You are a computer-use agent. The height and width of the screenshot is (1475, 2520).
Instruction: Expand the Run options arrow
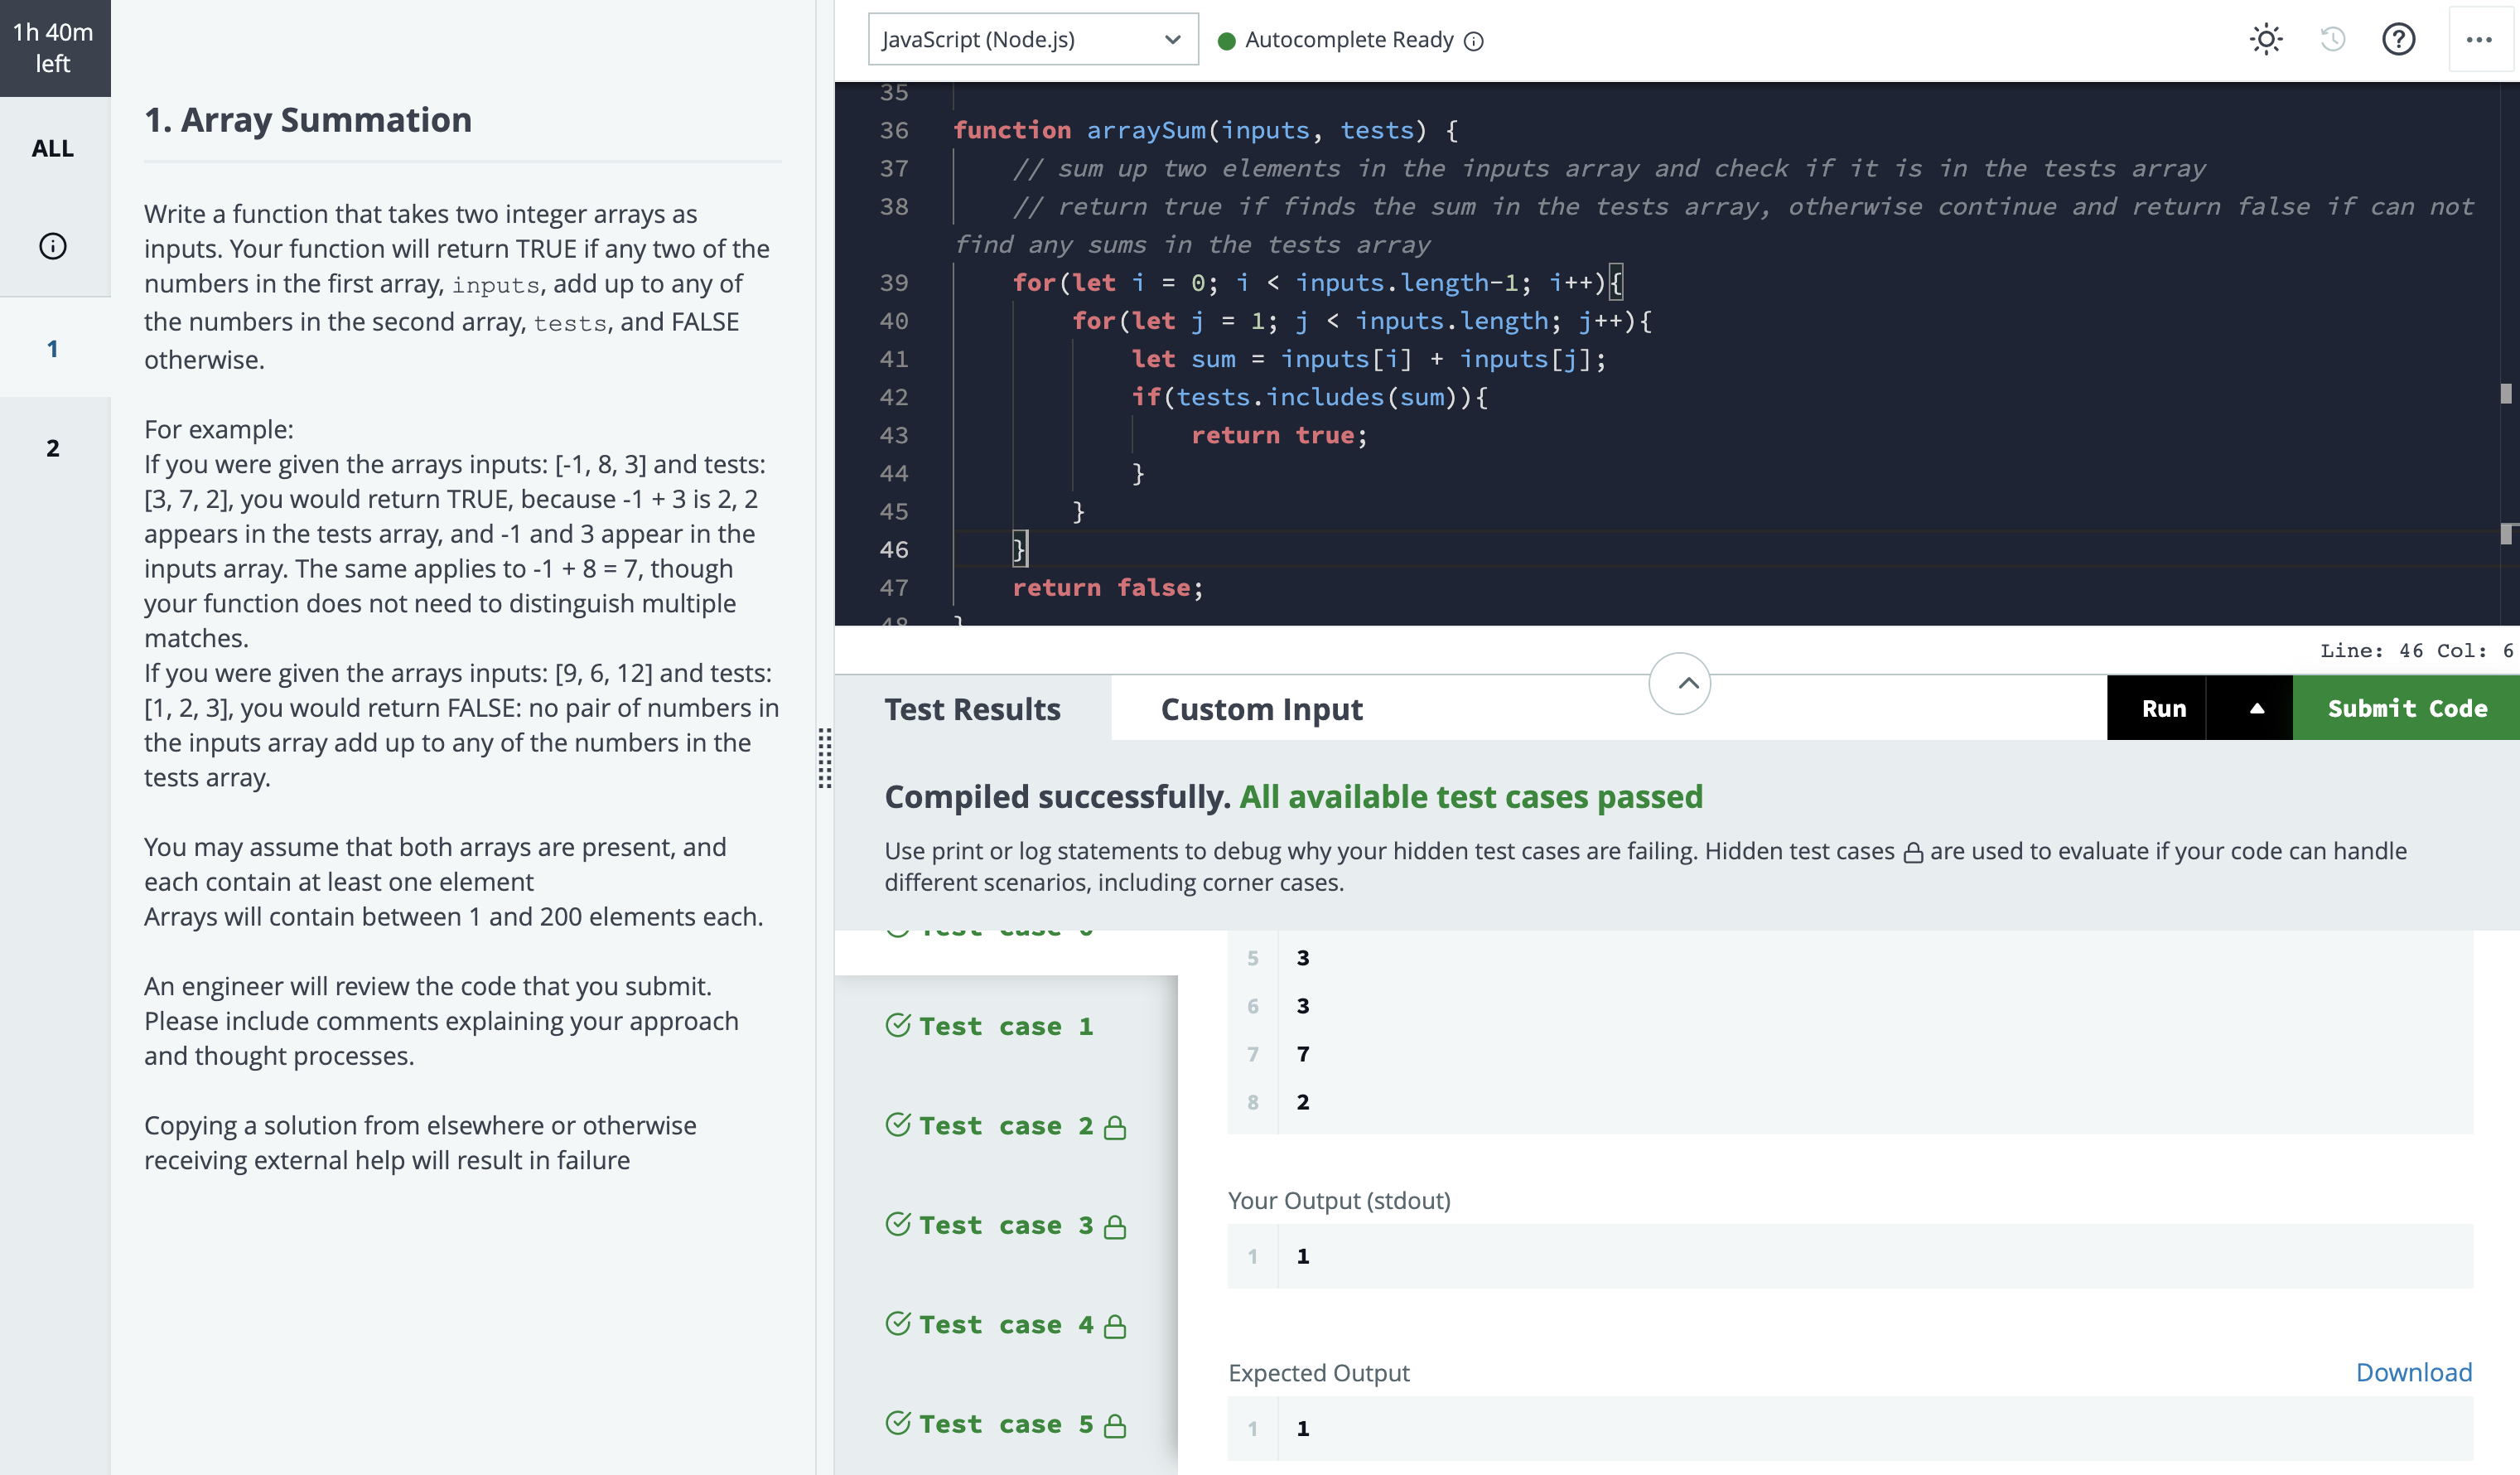(x=2256, y=708)
